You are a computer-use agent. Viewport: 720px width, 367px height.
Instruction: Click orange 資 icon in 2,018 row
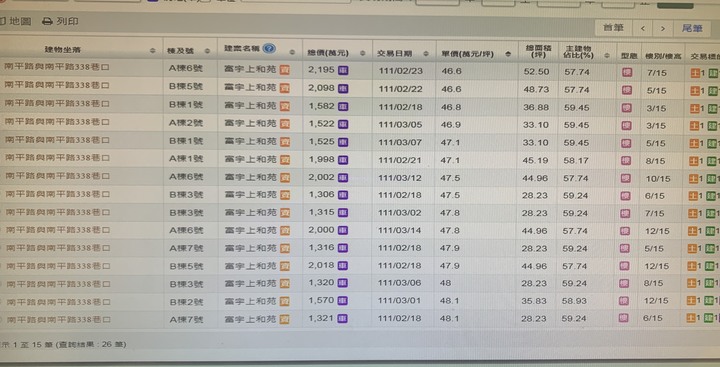[285, 266]
